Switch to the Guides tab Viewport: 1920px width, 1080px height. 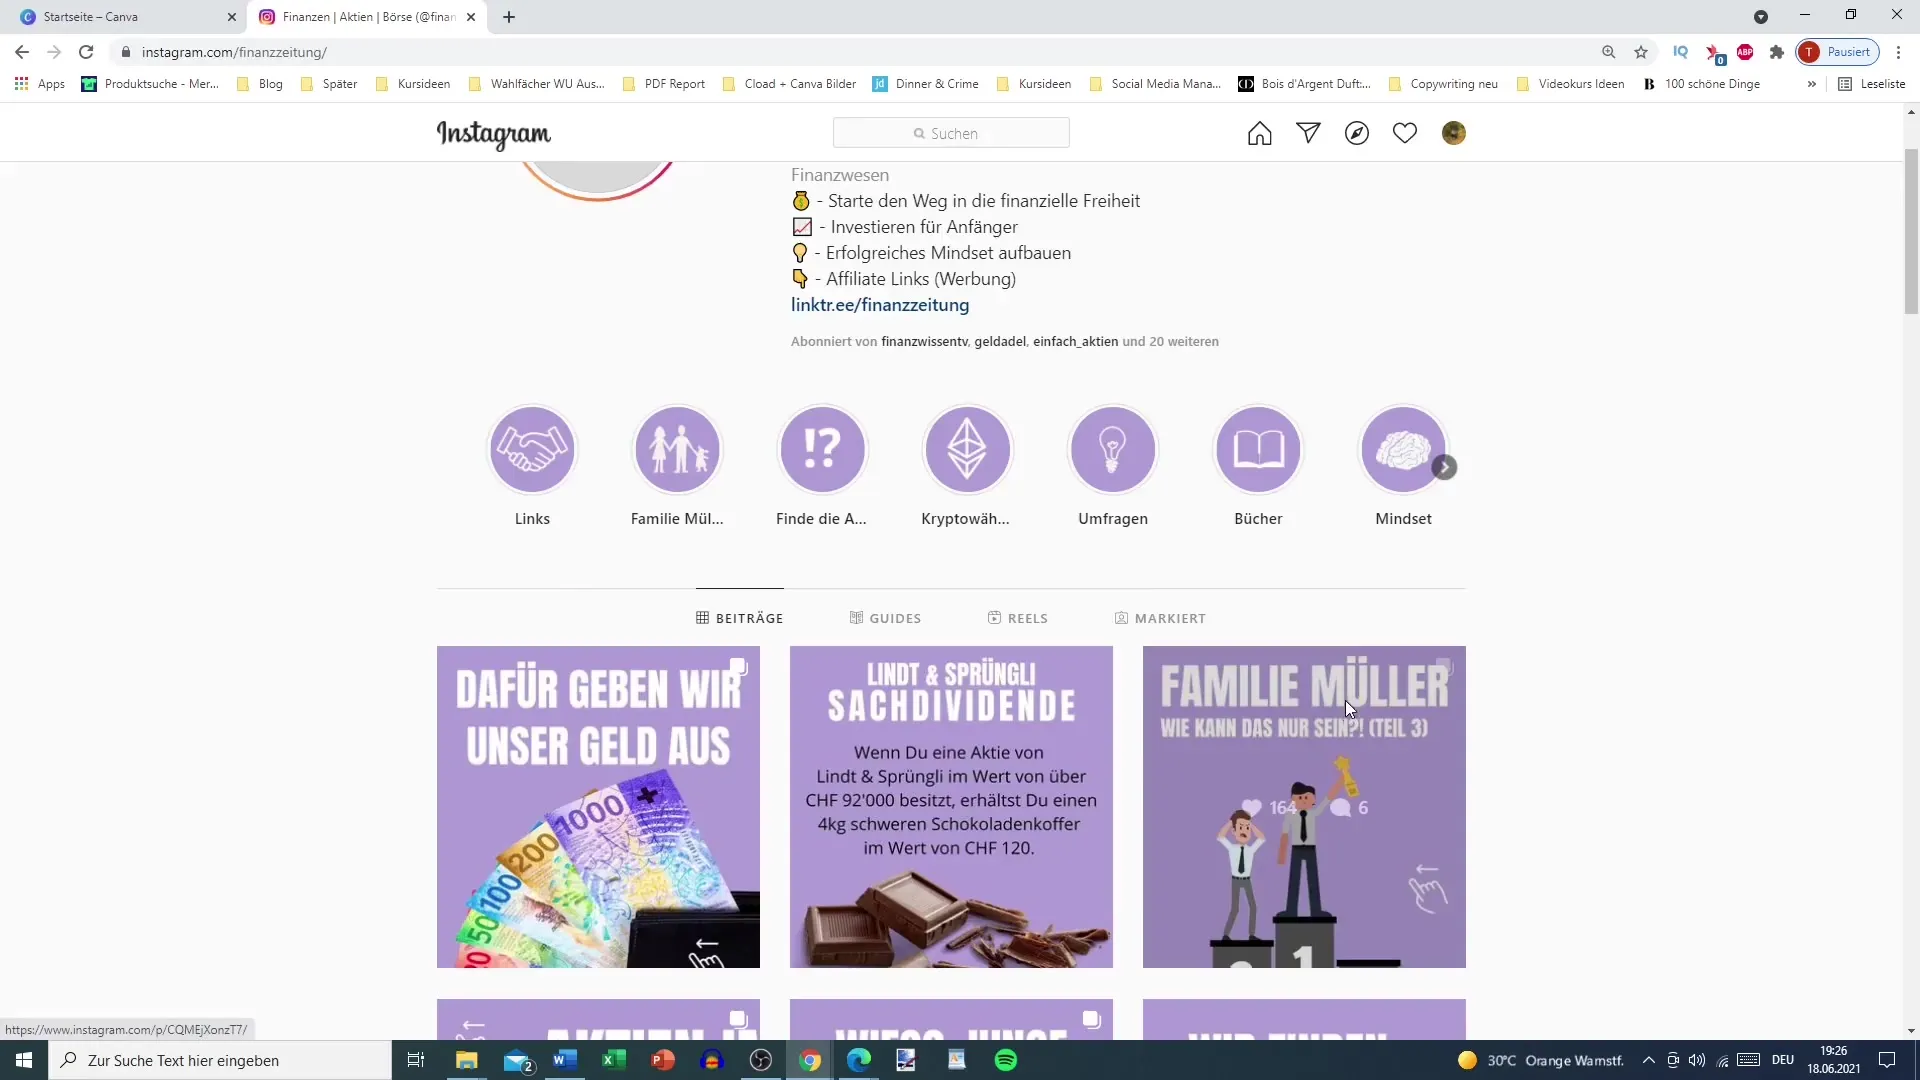click(x=885, y=618)
